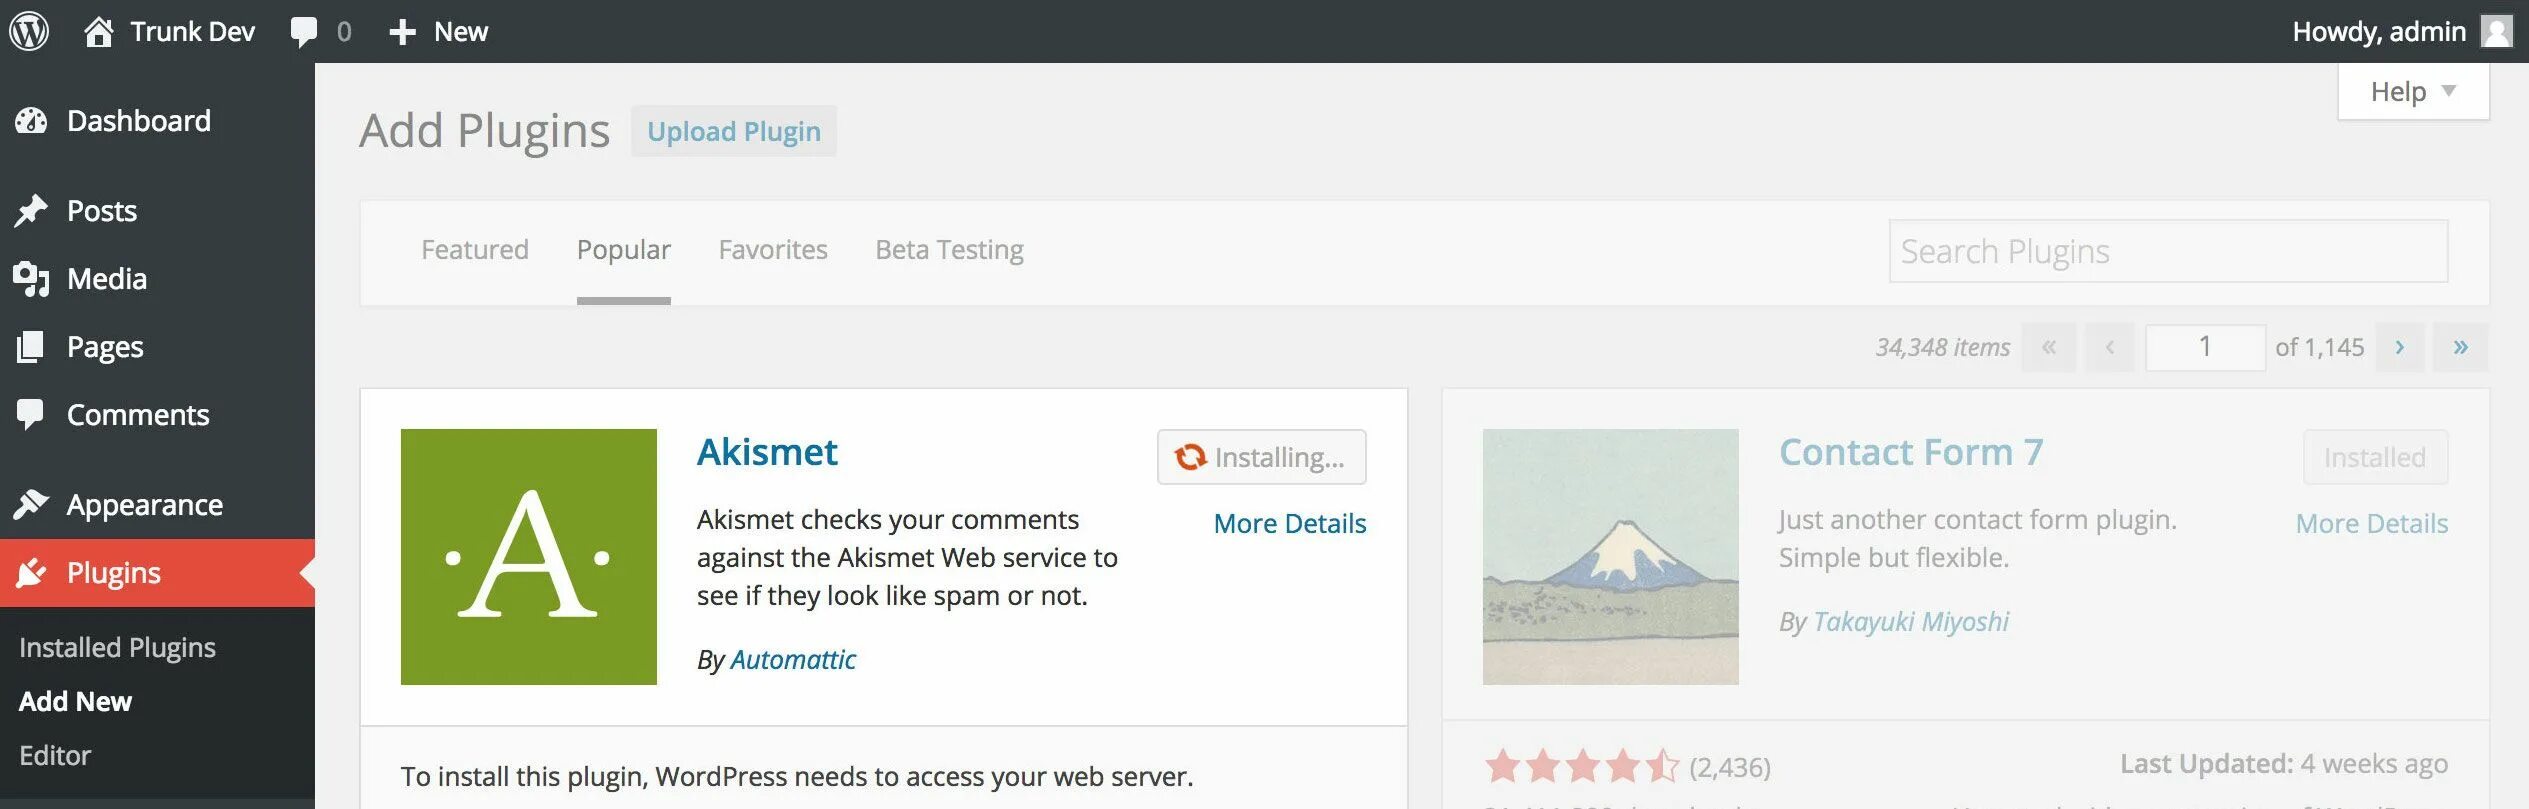Open the Favorites tab
Image resolution: width=2529 pixels, height=809 pixels.
773,250
